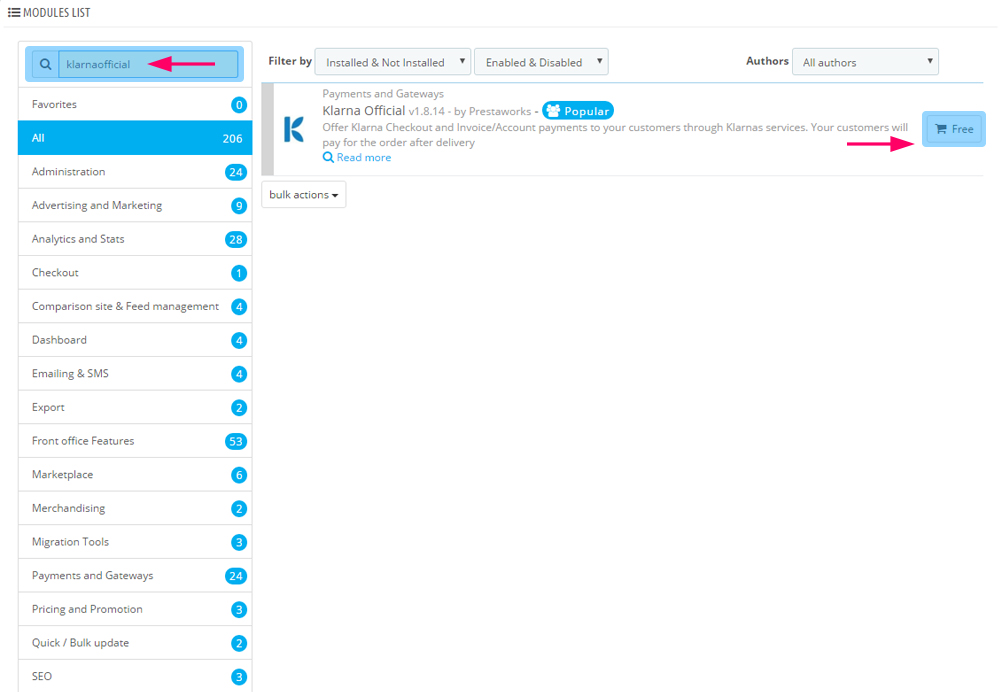Image resolution: width=1000 pixels, height=692 pixels.
Task: Click the Modules List header icon
Action: (x=14, y=12)
